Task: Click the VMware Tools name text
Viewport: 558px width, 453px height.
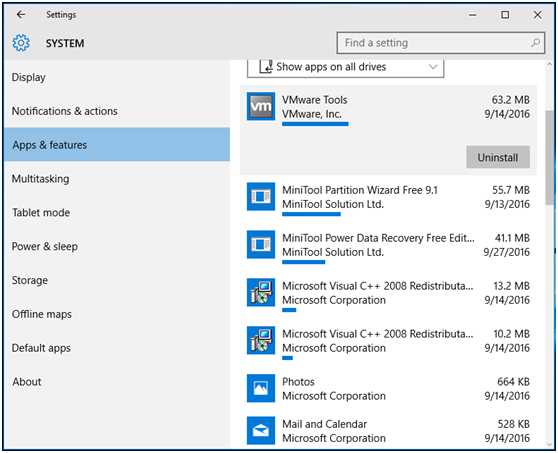Action: pyautogui.click(x=315, y=100)
